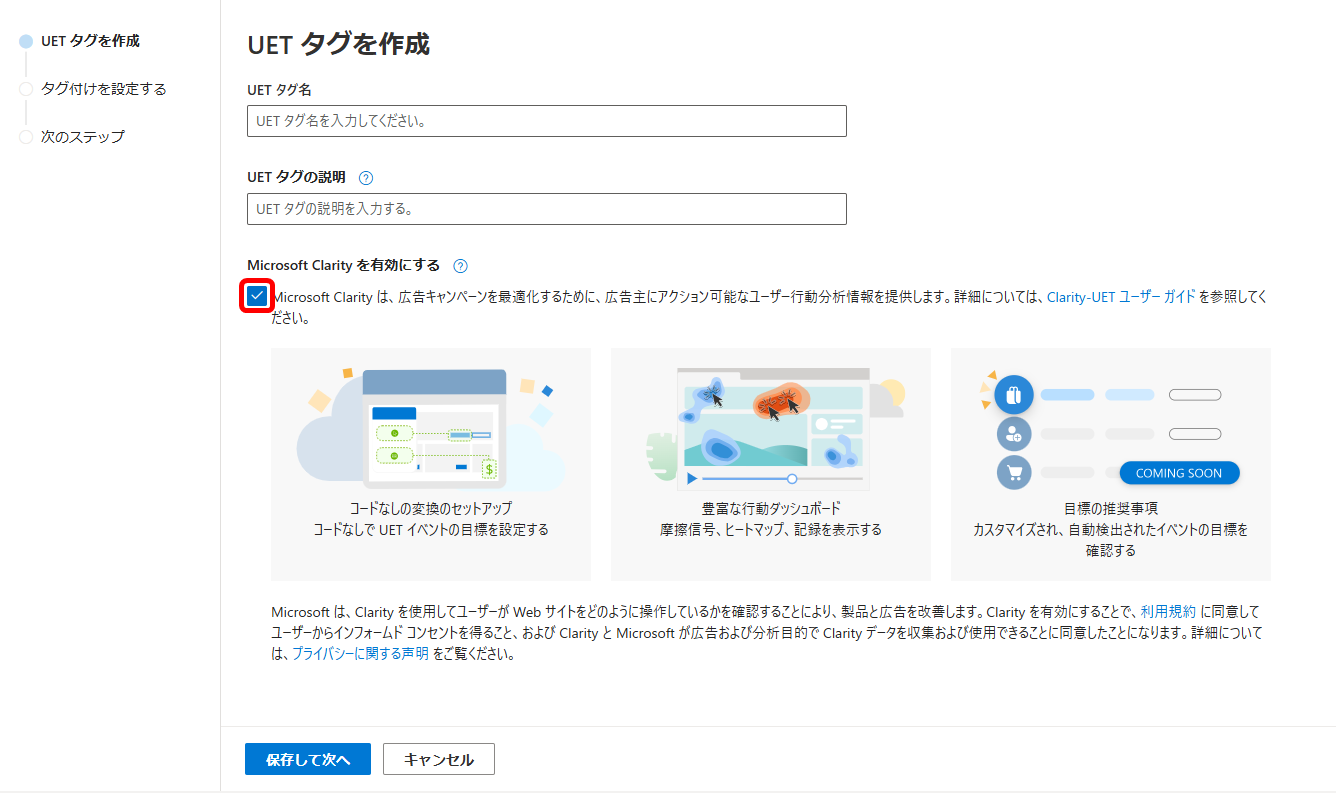1336x793 pixels.
Task: Open the プライバシーに関する声明 link
Action: [360, 655]
